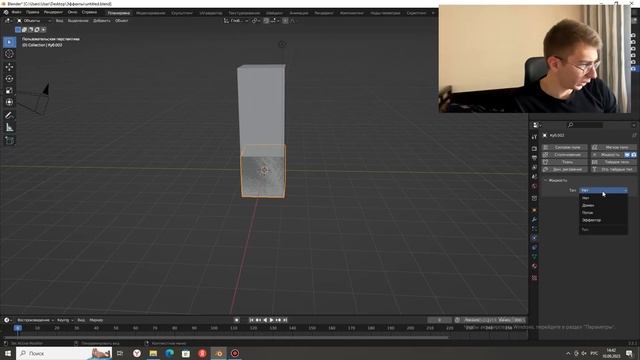Viewport: 640px width, 360px height.
Task: Open Windows Start menu
Action: point(8,353)
